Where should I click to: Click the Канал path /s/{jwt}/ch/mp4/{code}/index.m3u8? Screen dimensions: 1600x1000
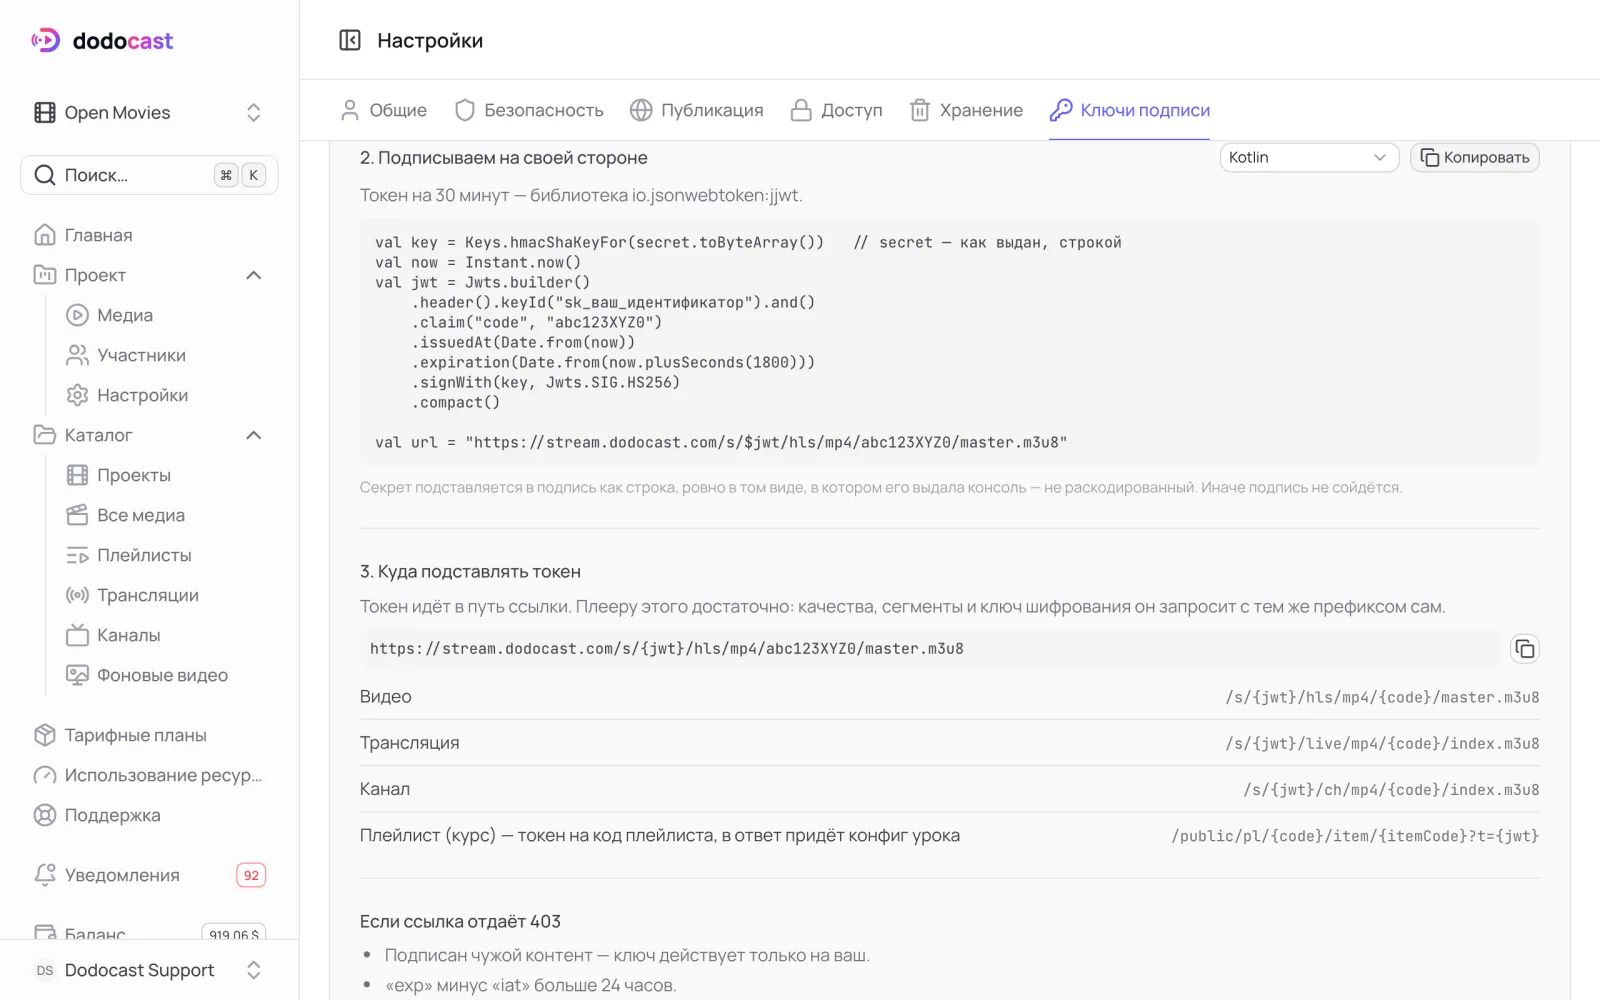[1391, 789]
